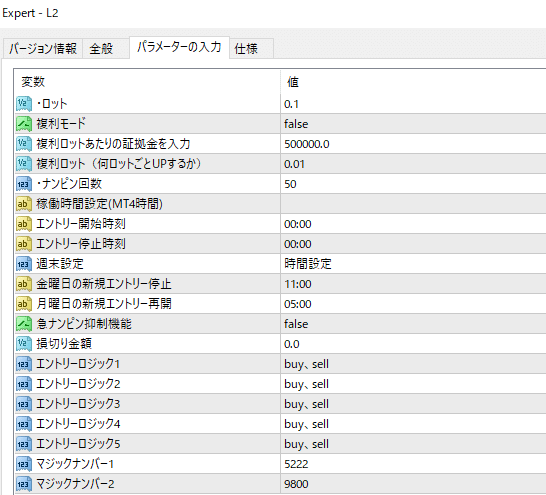Click the boolean icon beside 複利モード
The image size is (546, 495).
click(24, 124)
